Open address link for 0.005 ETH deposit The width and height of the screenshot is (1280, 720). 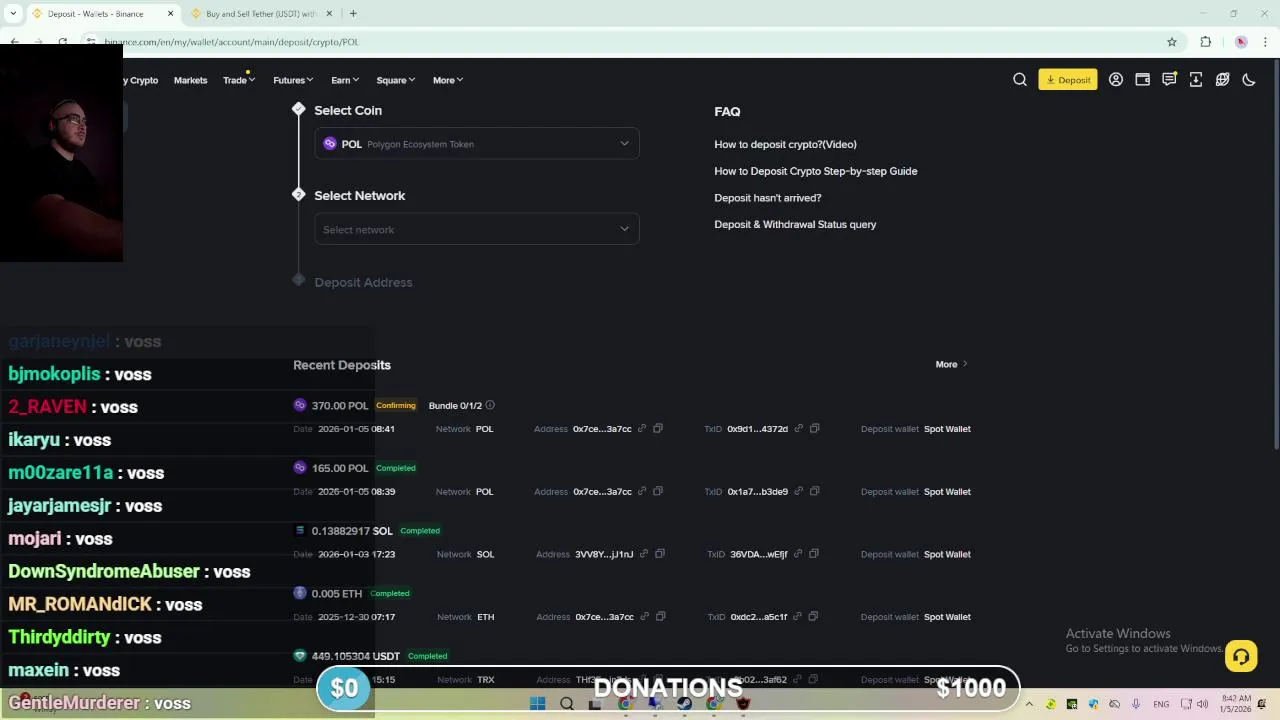(644, 617)
